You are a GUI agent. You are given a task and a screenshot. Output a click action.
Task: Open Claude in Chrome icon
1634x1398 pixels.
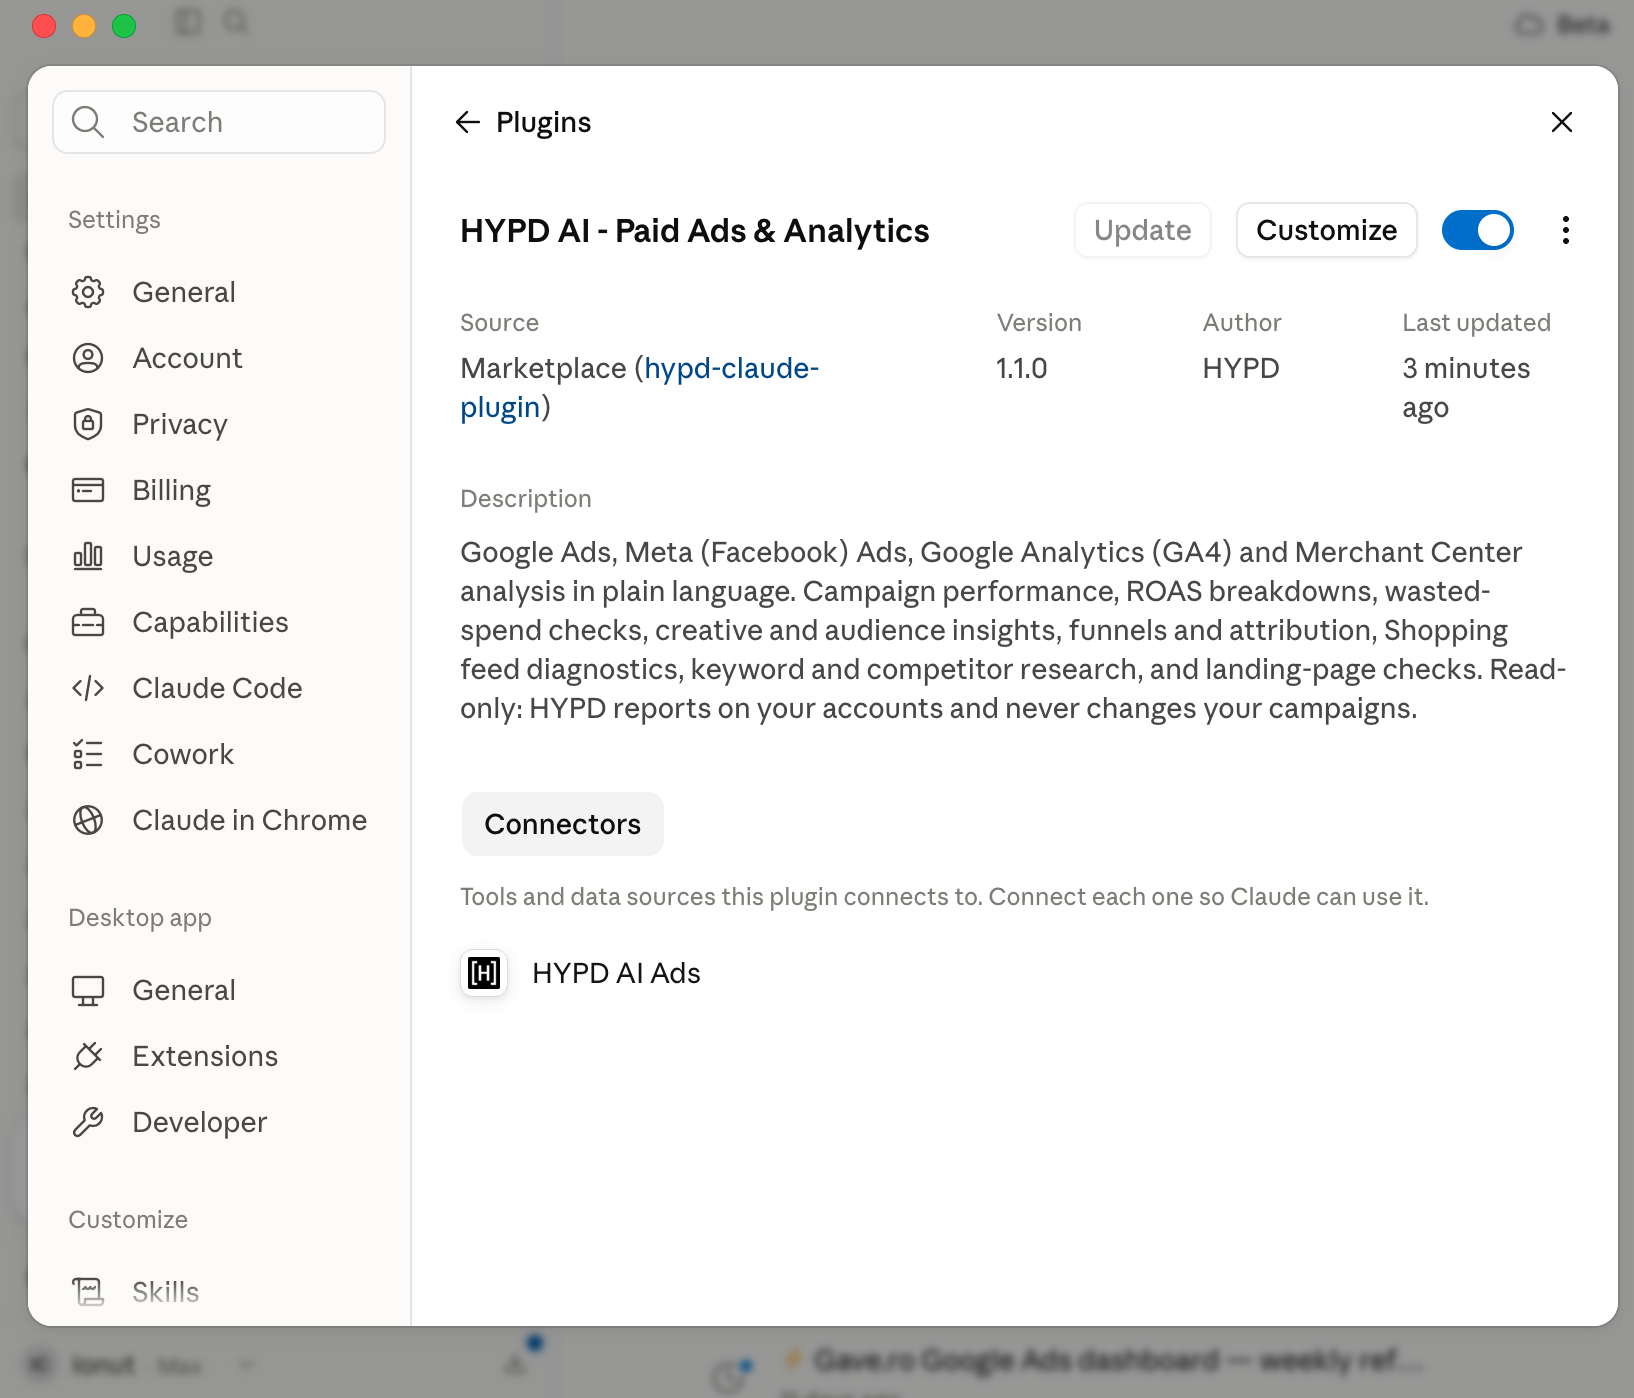(x=88, y=820)
